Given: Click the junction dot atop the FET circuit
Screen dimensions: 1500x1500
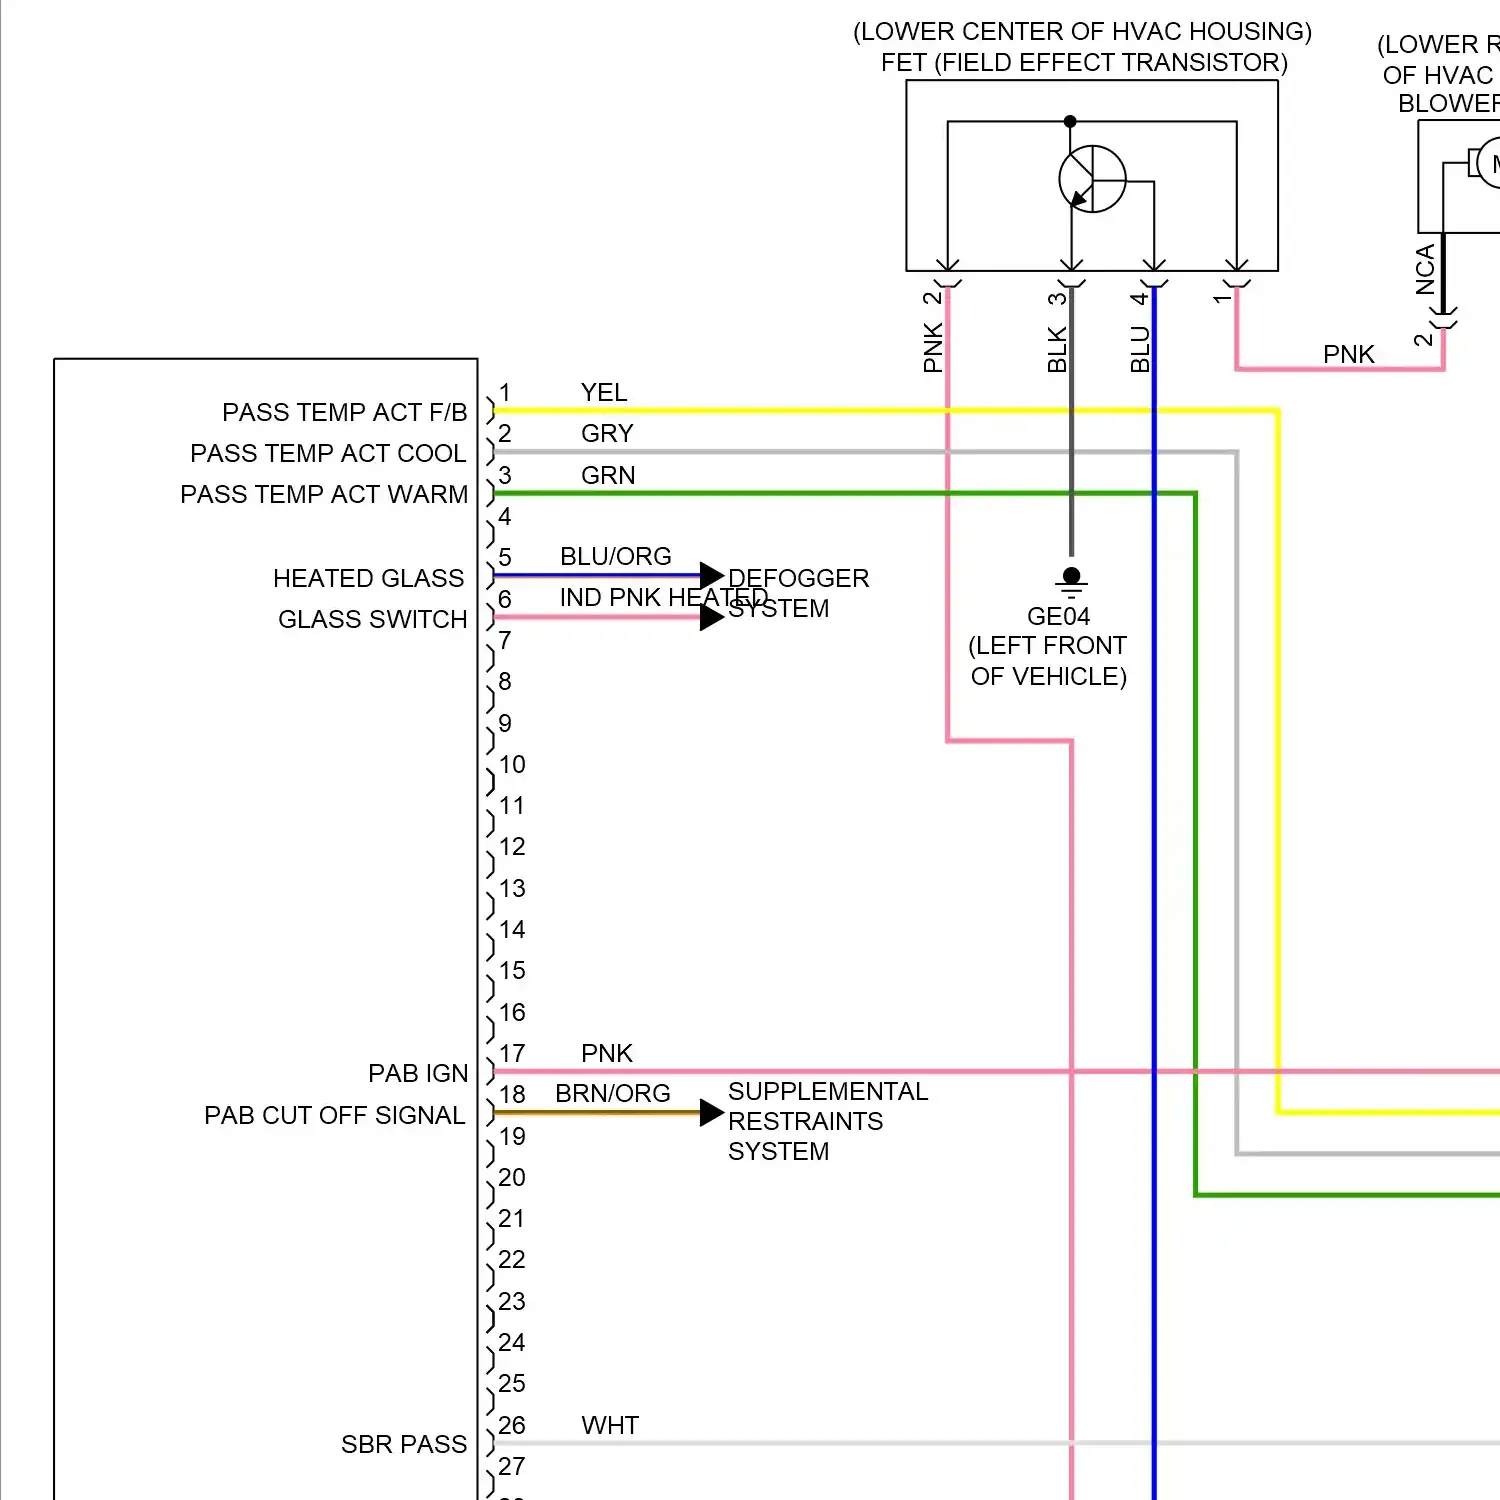Looking at the screenshot, I should coord(1070,121).
